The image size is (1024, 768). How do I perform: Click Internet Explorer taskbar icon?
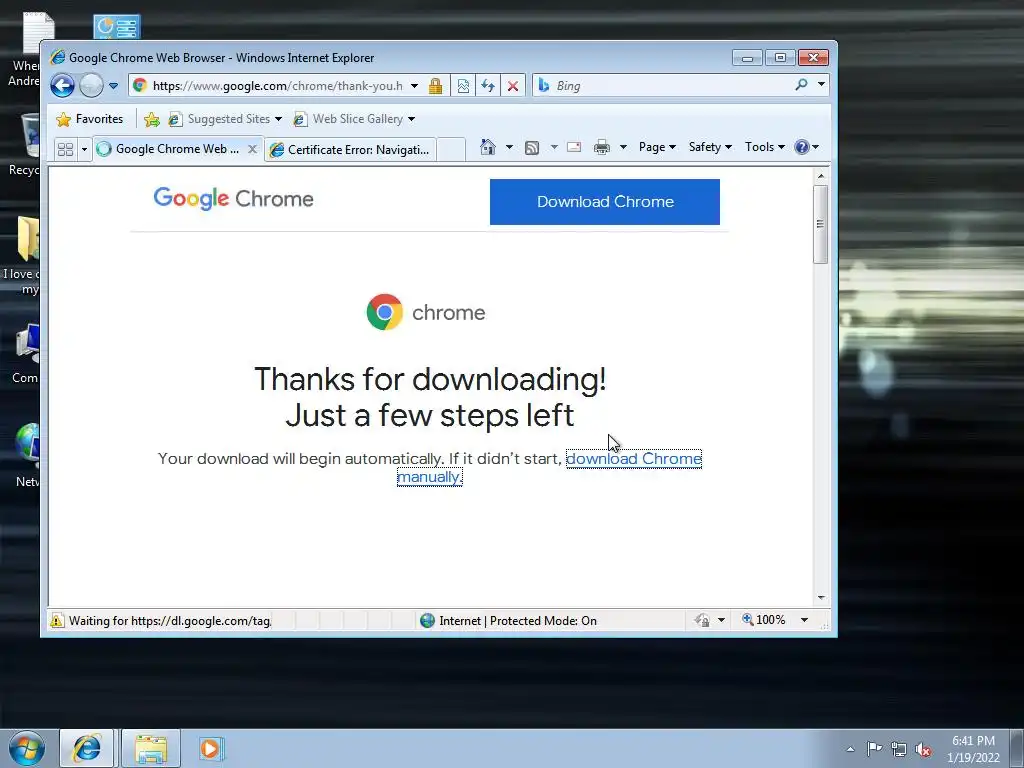point(87,748)
